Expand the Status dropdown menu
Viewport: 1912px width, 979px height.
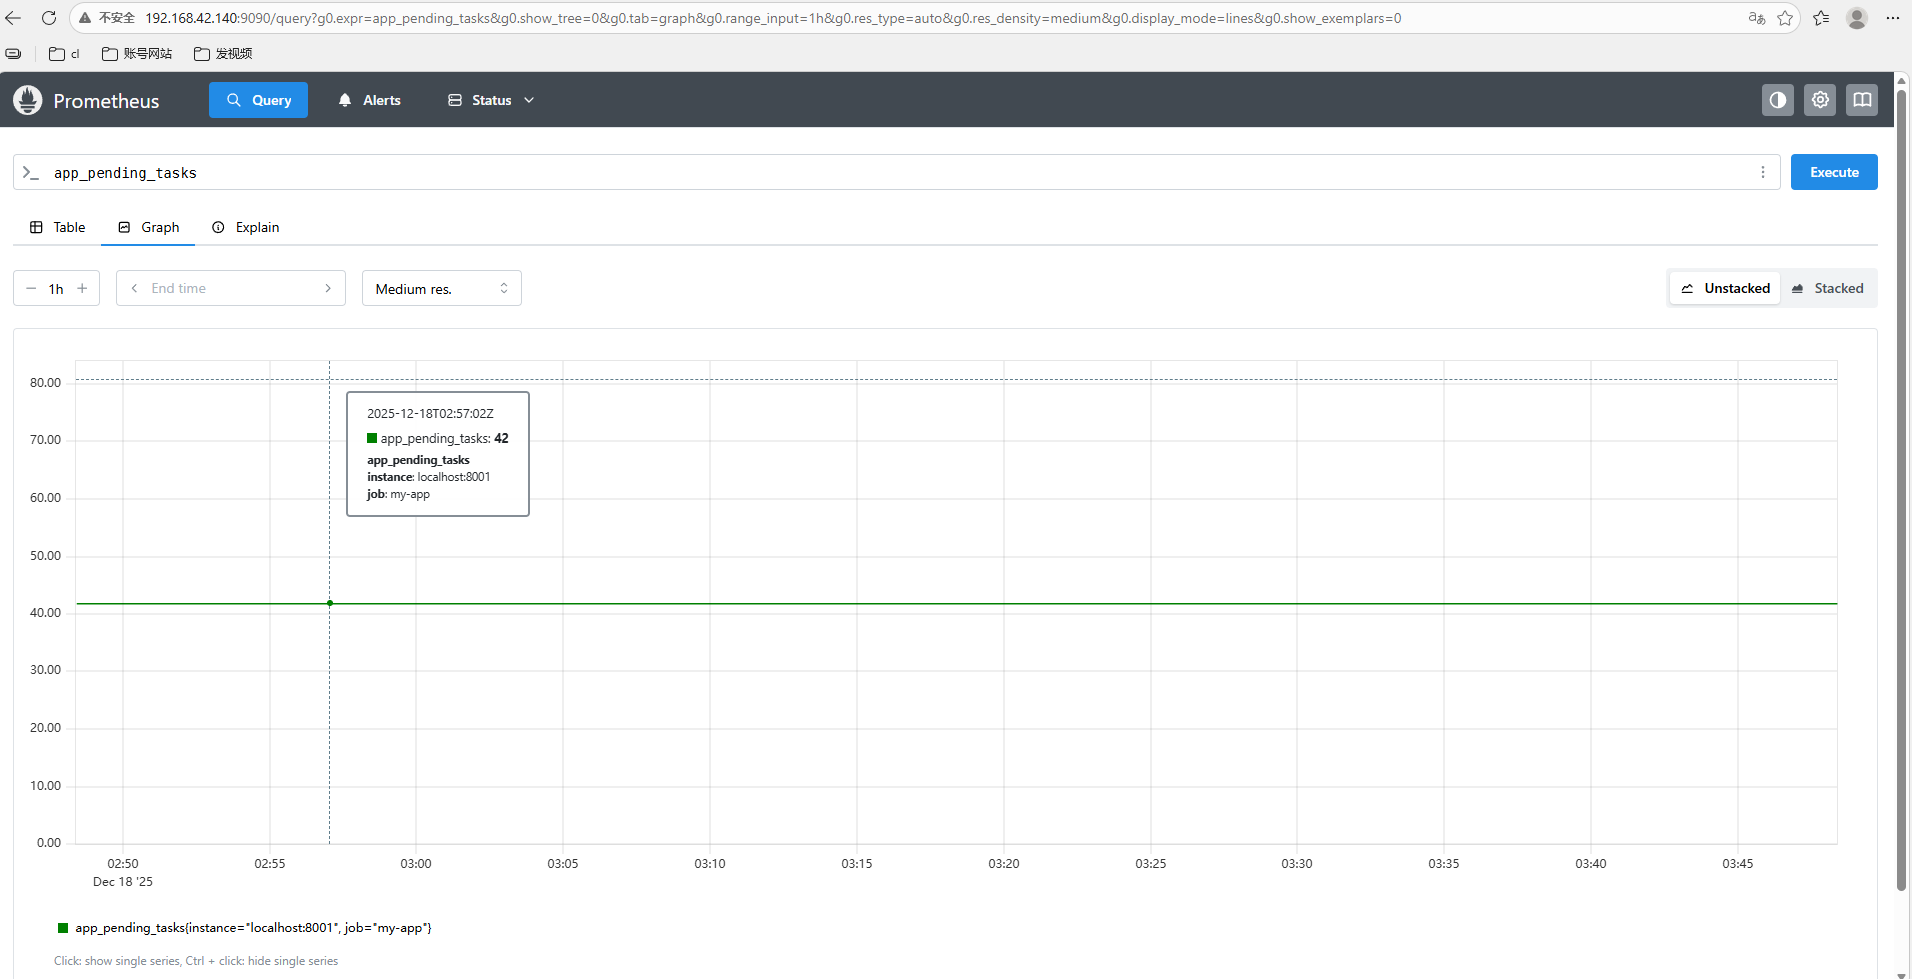click(x=491, y=100)
